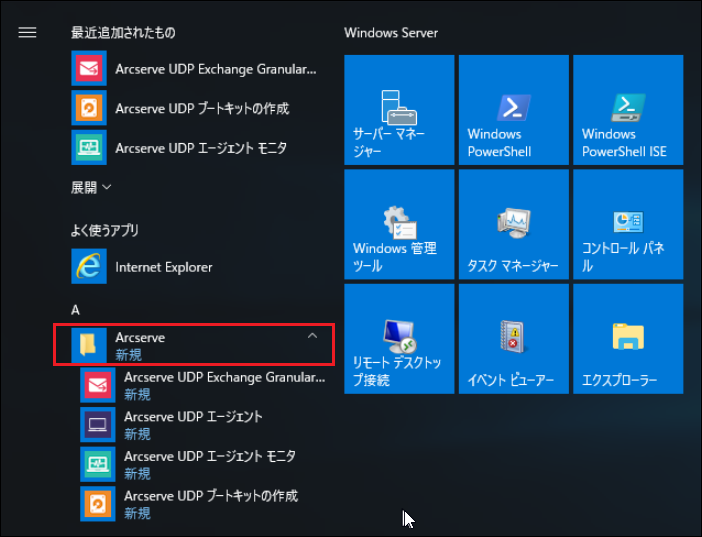Screen dimensions: 702x537
Task: Open the コントロール パネル tile
Action: click(x=628, y=224)
